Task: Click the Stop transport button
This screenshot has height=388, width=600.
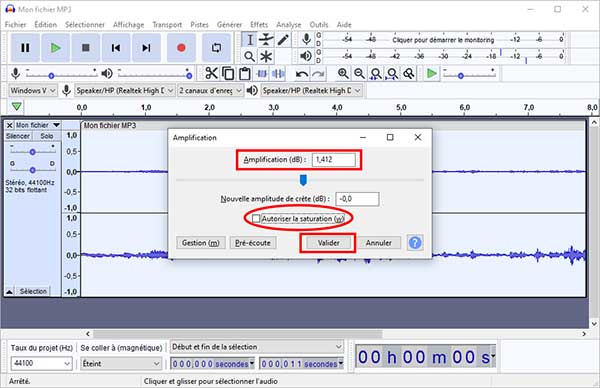Action: 86,48
